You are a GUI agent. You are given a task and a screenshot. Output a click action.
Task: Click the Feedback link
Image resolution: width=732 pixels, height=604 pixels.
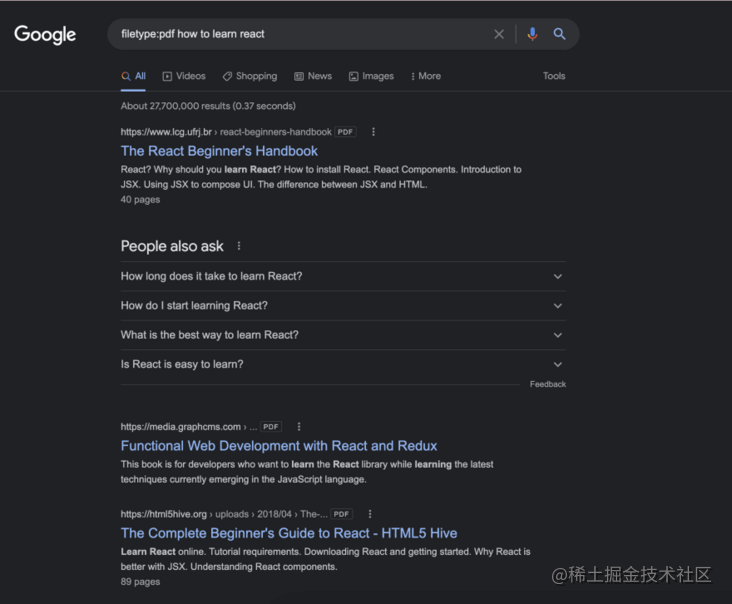[548, 384]
